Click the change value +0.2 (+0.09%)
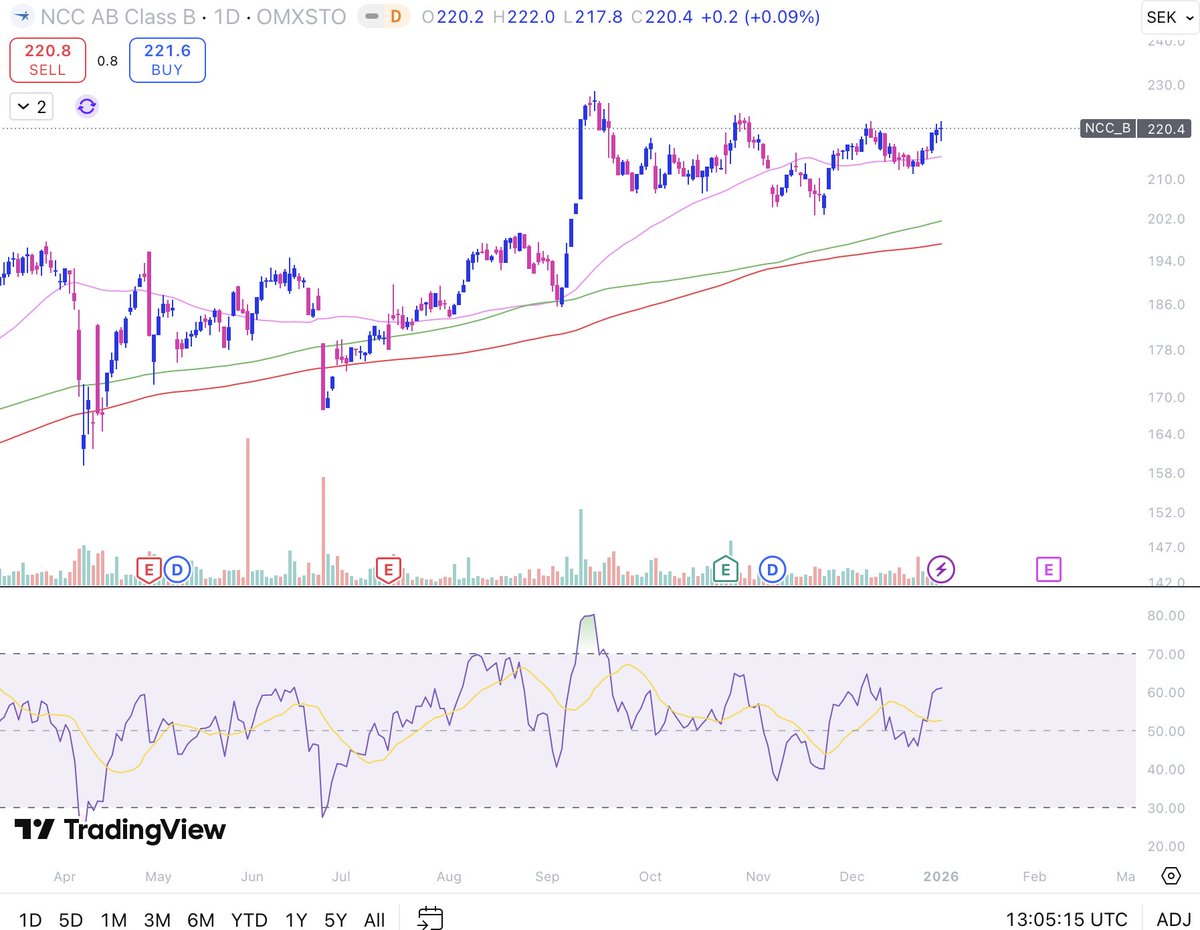This screenshot has height=930, width=1200. [761, 17]
